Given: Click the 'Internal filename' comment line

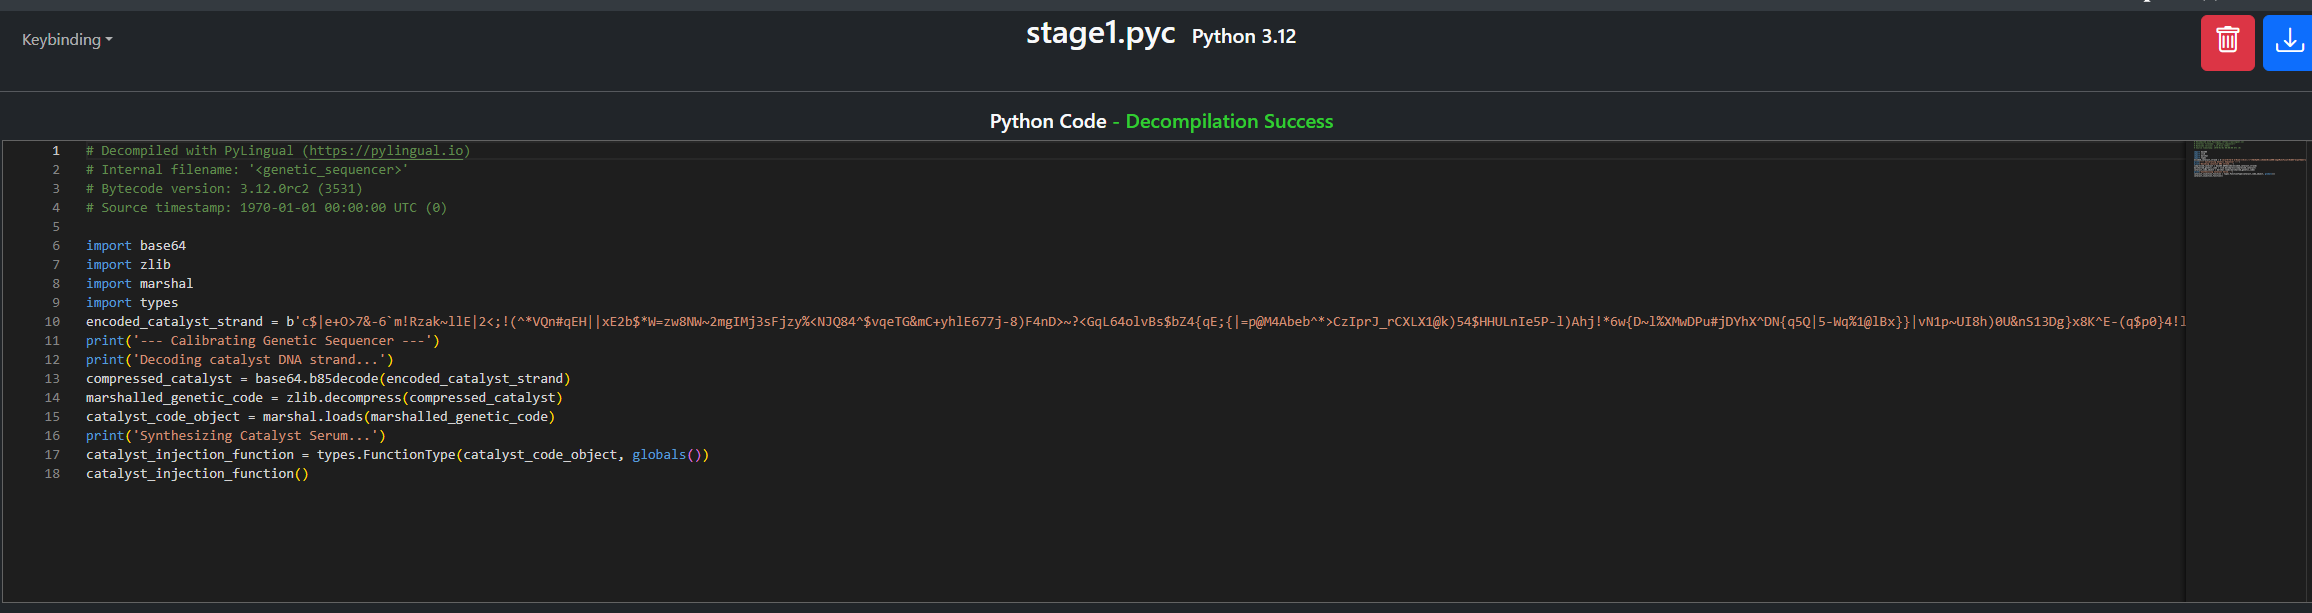Looking at the screenshot, I should [x=247, y=170].
